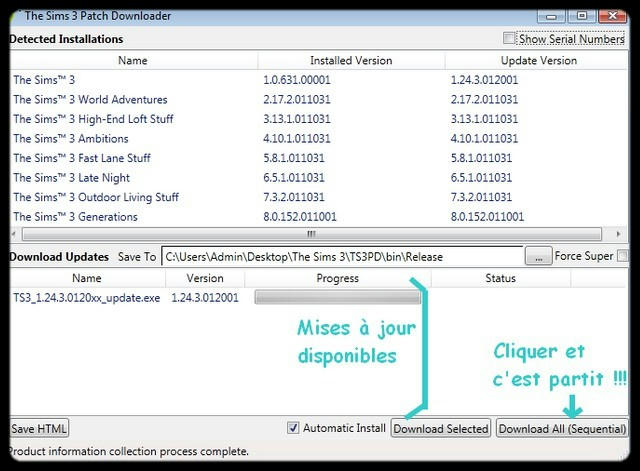Screen dimensions: 640x471
Task: Click installed version 2.17.2.011031
Action: (297, 99)
